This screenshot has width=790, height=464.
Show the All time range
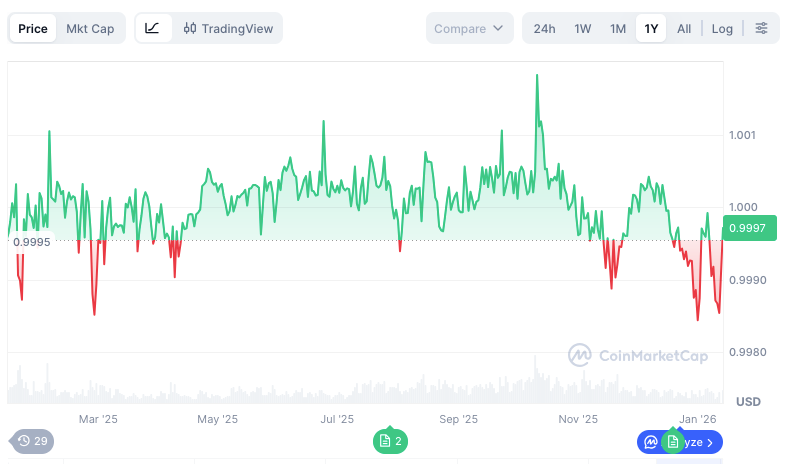click(684, 28)
